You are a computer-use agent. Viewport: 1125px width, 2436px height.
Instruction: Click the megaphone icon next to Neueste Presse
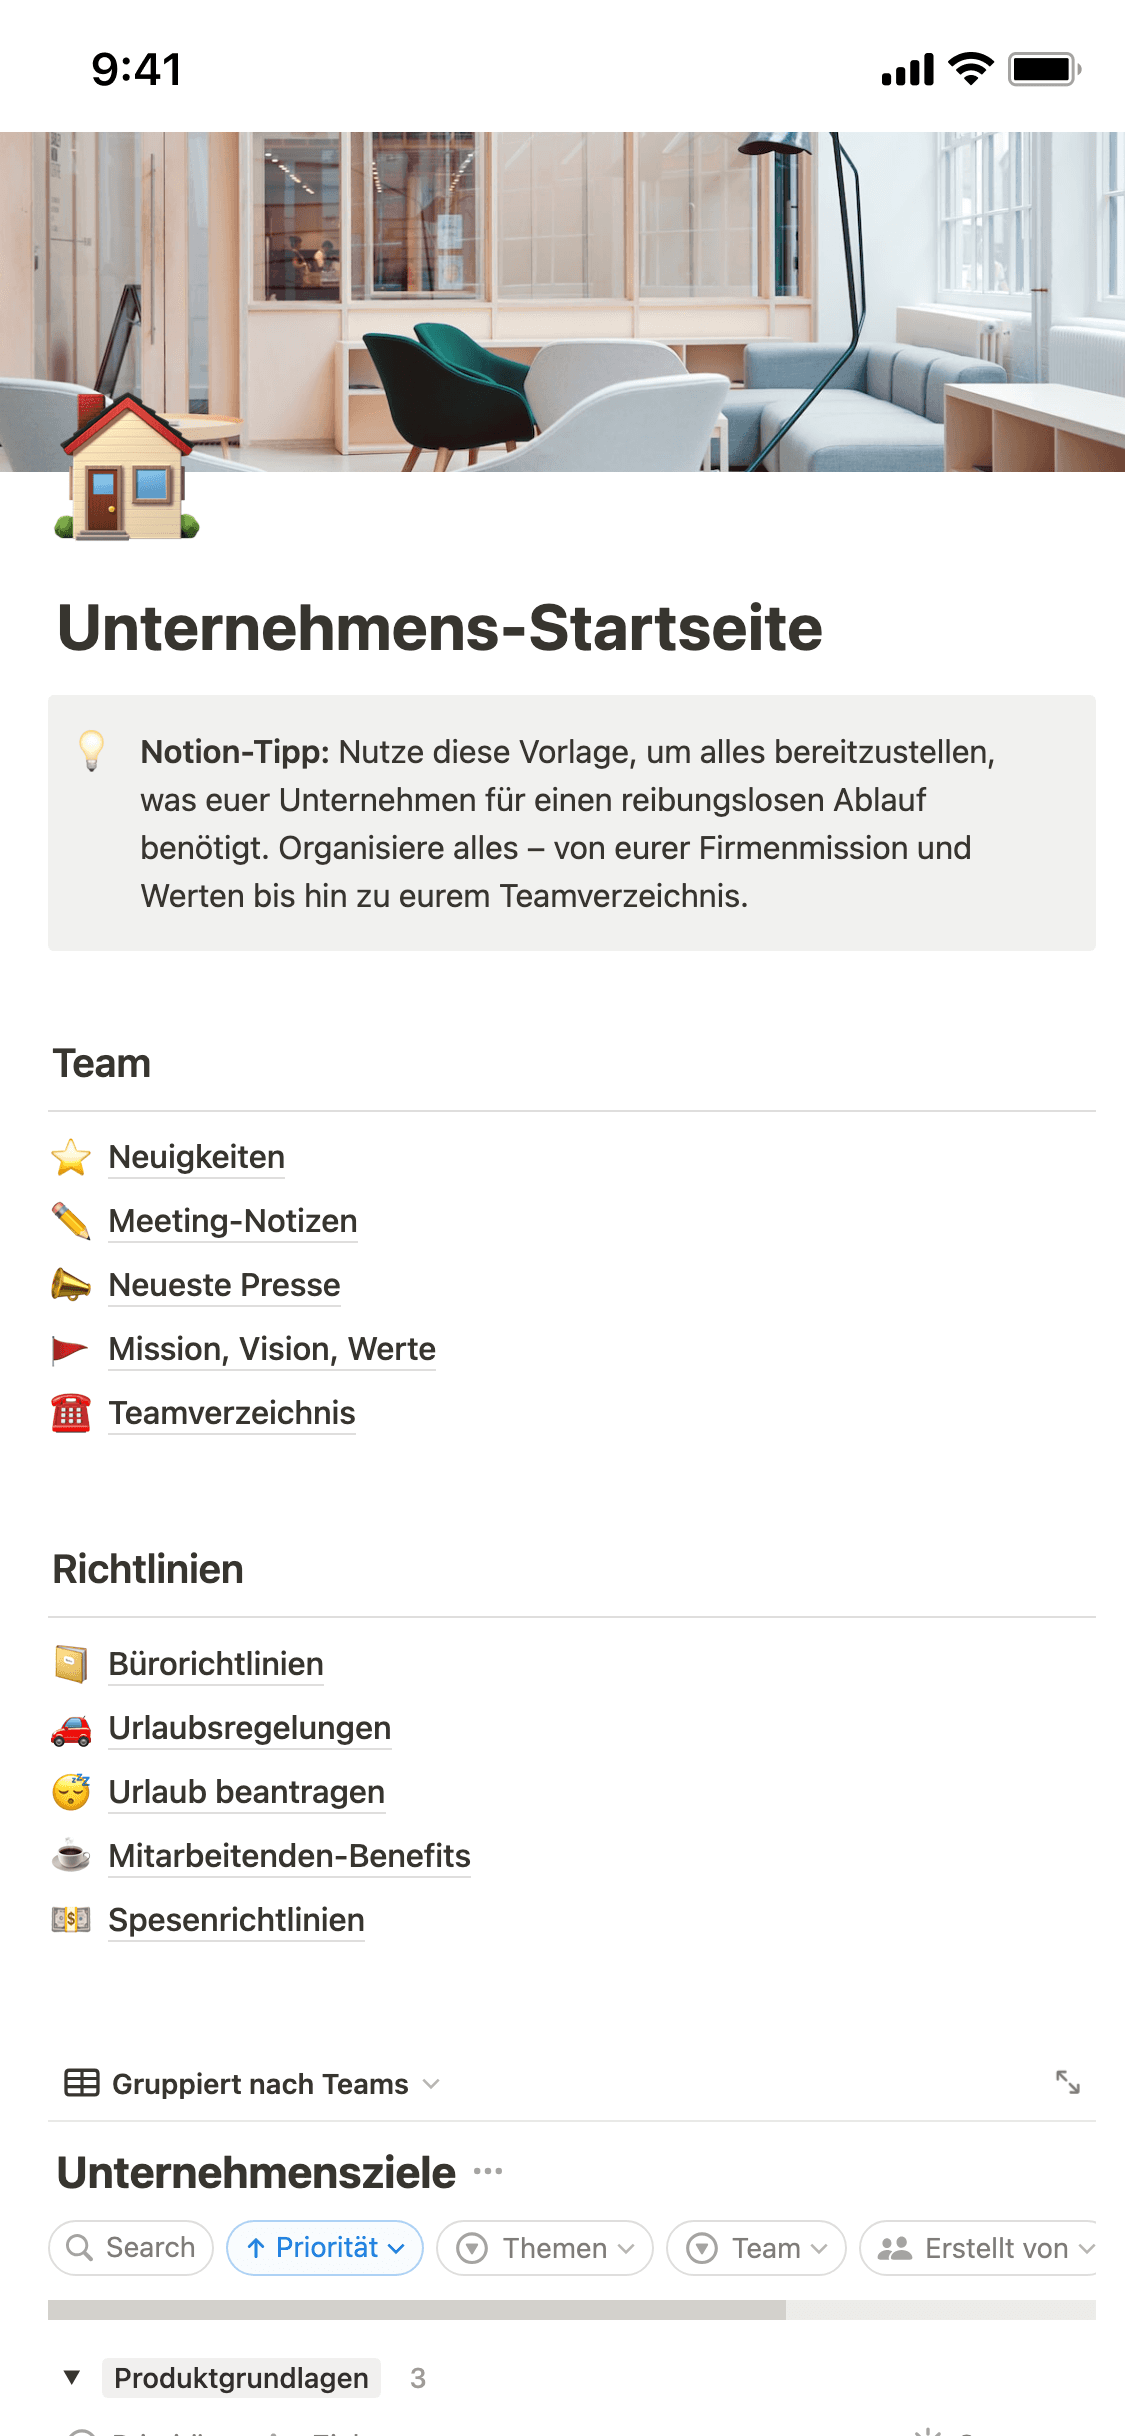pyautogui.click(x=70, y=1284)
